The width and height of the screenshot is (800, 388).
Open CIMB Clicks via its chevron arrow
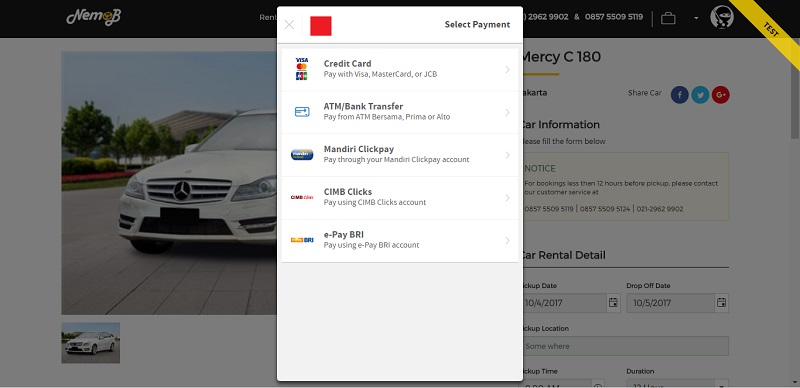point(507,198)
